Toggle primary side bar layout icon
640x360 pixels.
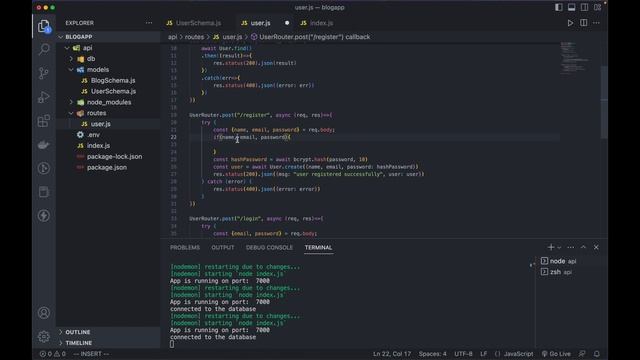(x=558, y=7)
